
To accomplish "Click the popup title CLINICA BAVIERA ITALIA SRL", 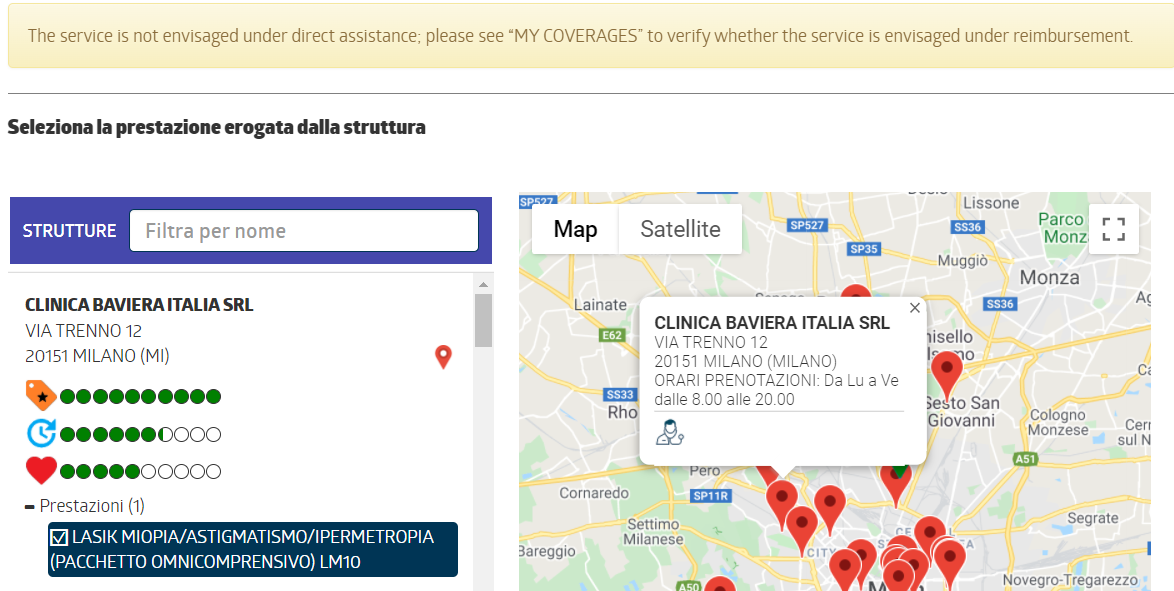I will coord(772,323).
